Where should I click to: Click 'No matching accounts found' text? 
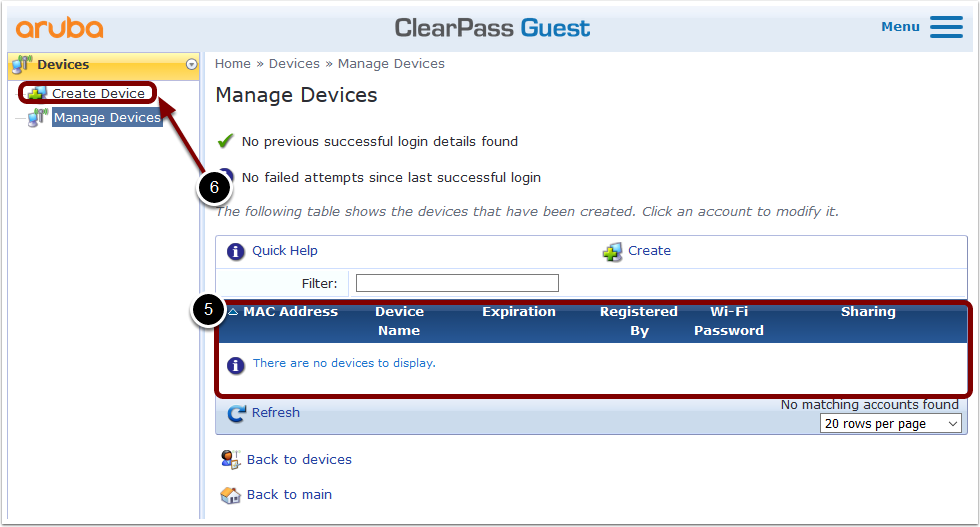869,404
